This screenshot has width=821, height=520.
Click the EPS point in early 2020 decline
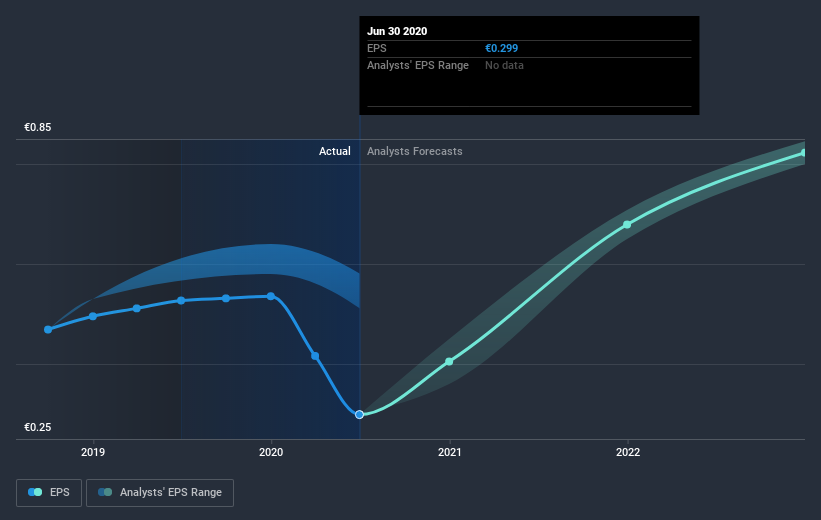coord(315,356)
